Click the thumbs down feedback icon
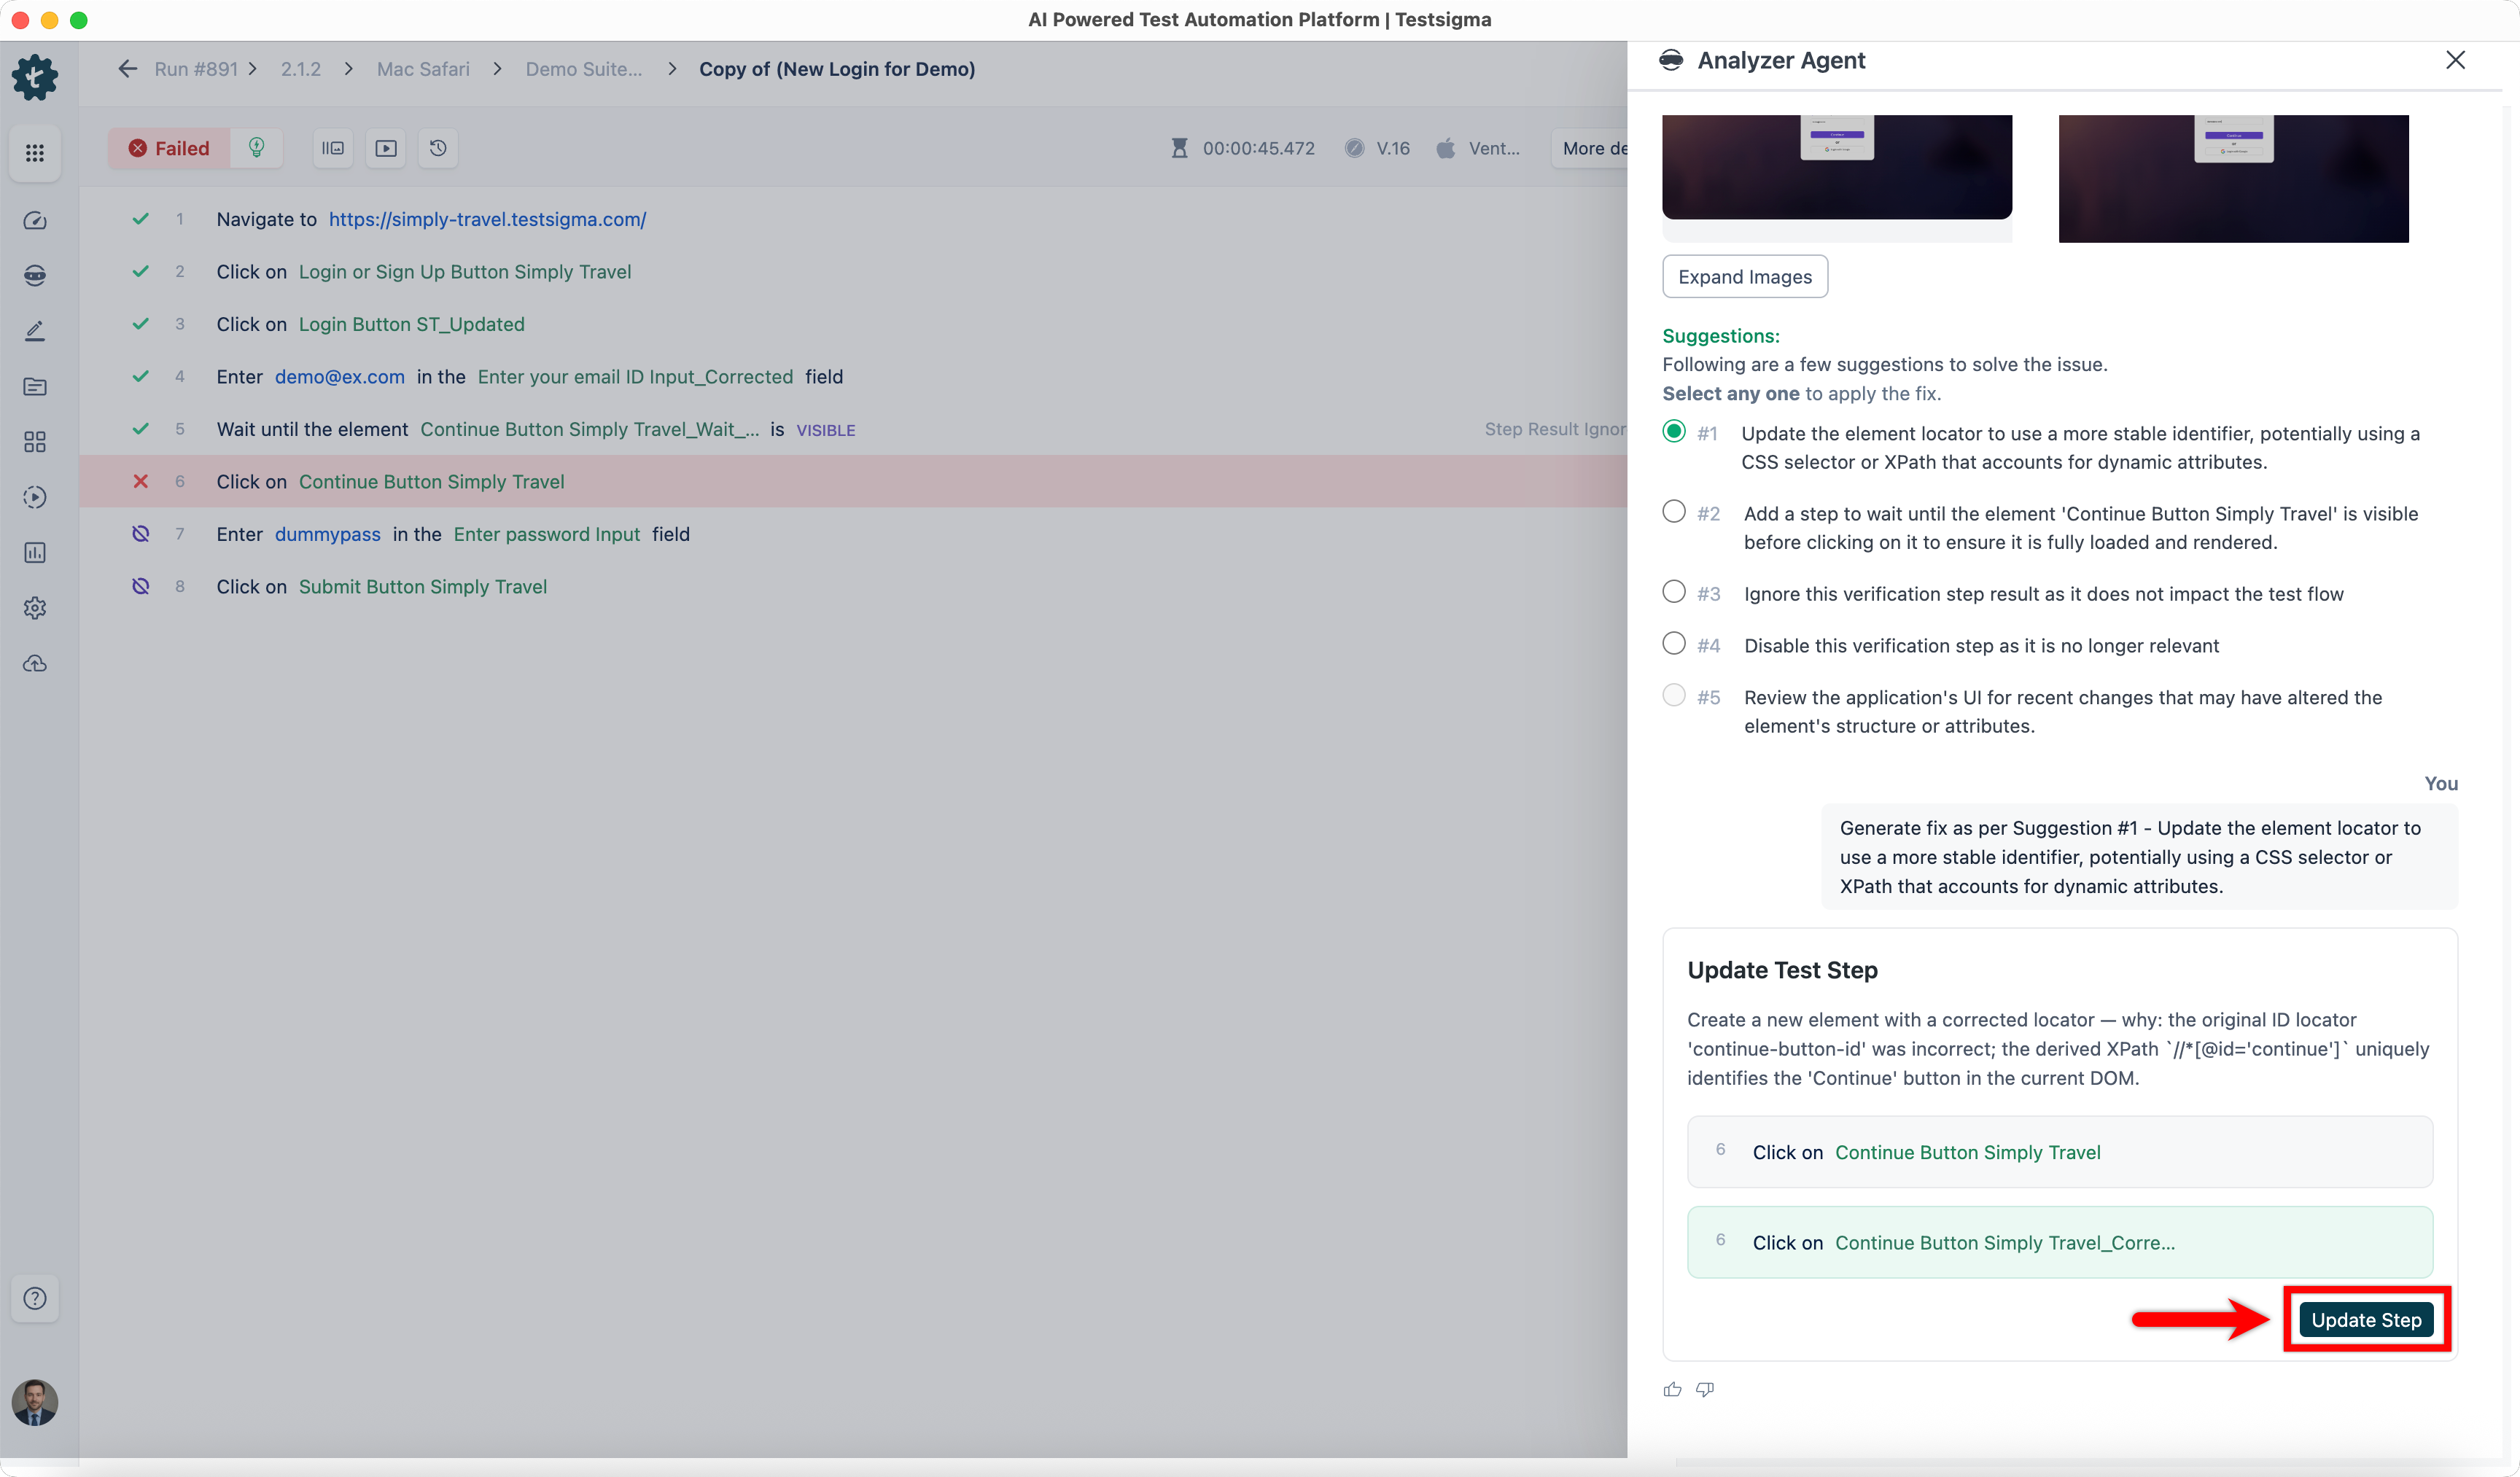 tap(1705, 1389)
